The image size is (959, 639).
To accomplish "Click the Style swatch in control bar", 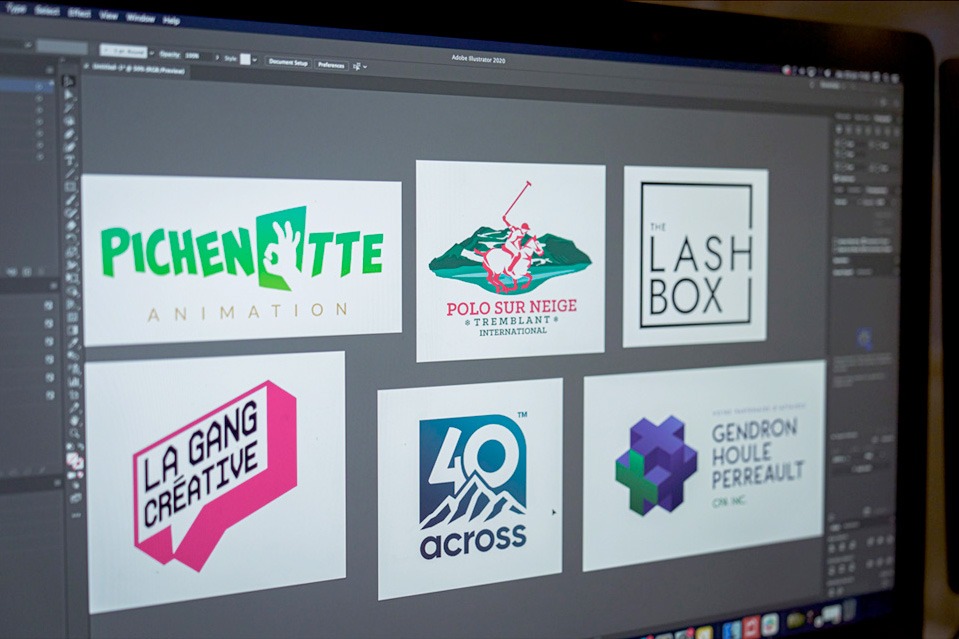I will pos(245,59).
